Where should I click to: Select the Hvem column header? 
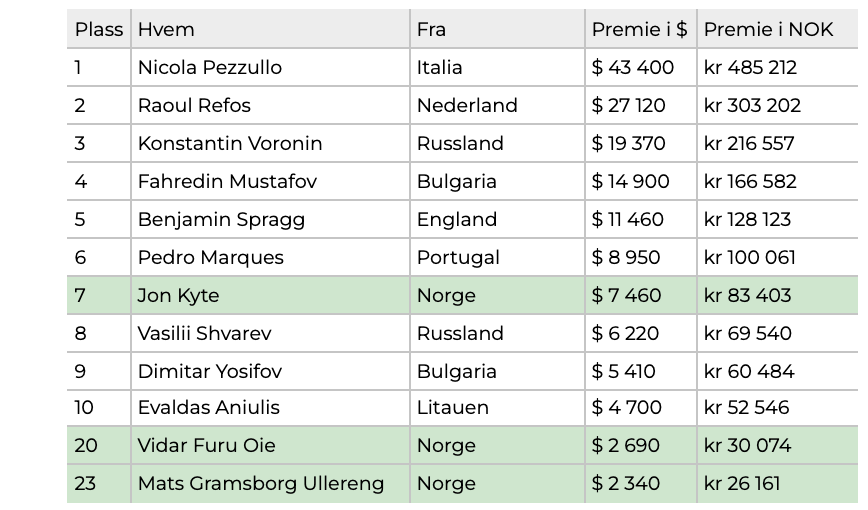click(x=271, y=29)
